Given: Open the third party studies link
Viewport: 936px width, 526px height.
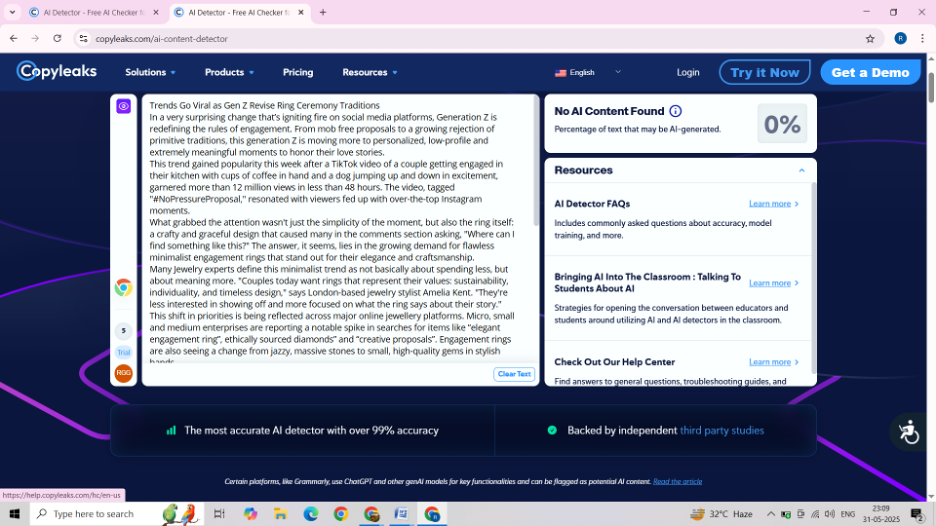Looking at the screenshot, I should pos(722,430).
